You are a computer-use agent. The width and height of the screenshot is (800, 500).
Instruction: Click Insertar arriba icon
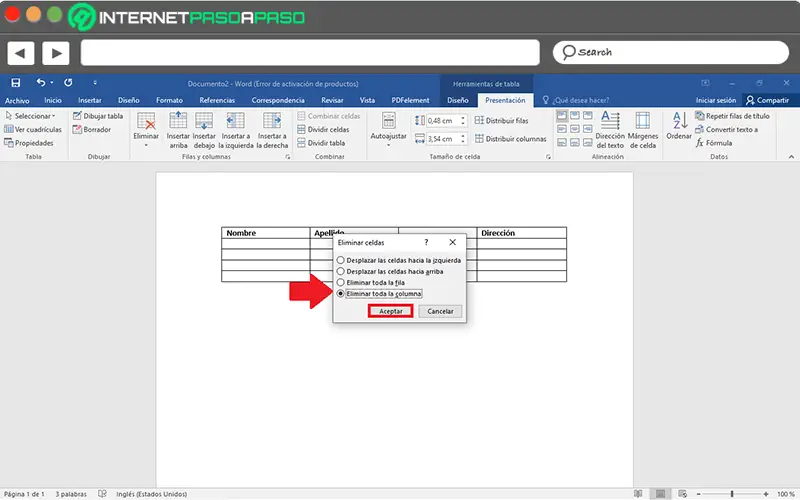tap(178, 130)
